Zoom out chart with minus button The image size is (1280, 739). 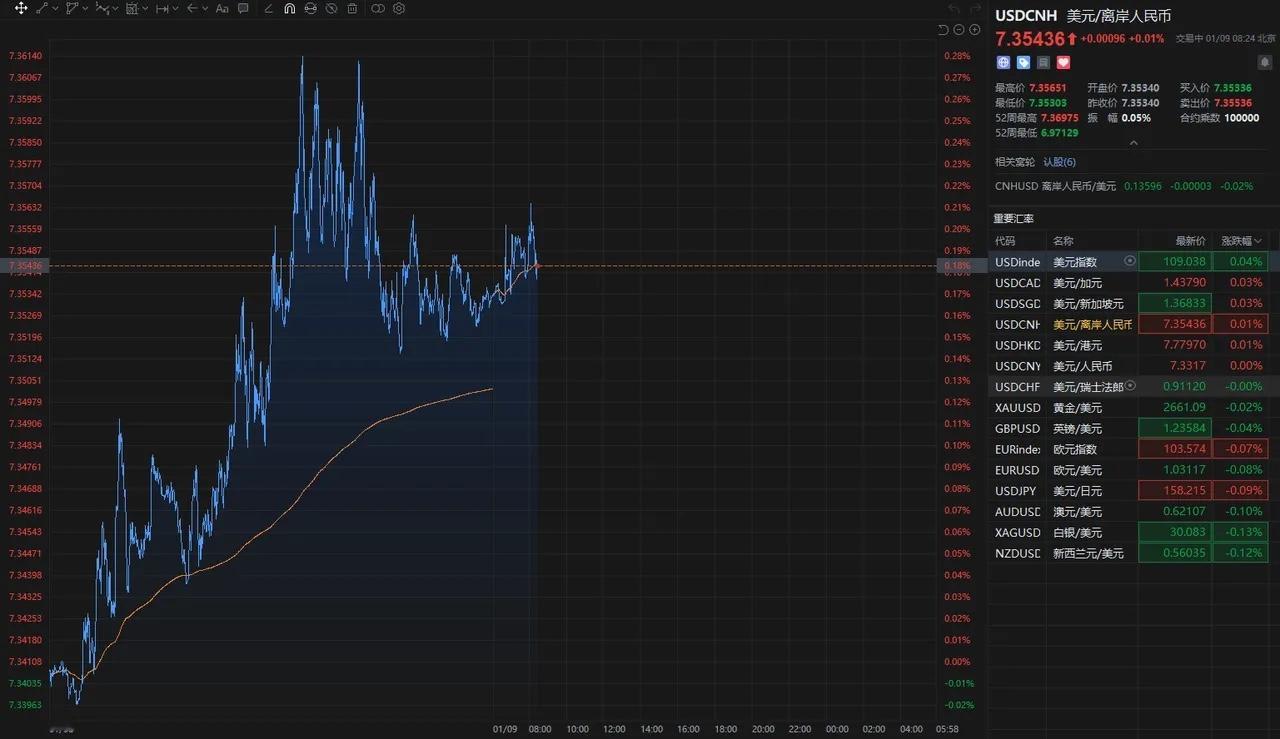point(959,30)
